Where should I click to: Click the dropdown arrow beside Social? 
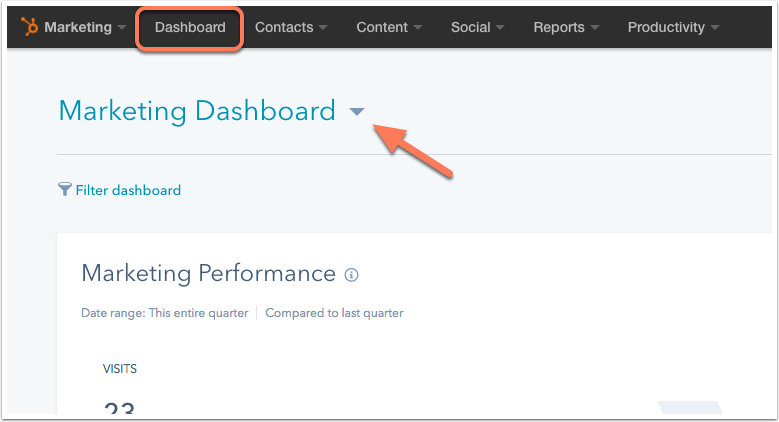click(500, 28)
